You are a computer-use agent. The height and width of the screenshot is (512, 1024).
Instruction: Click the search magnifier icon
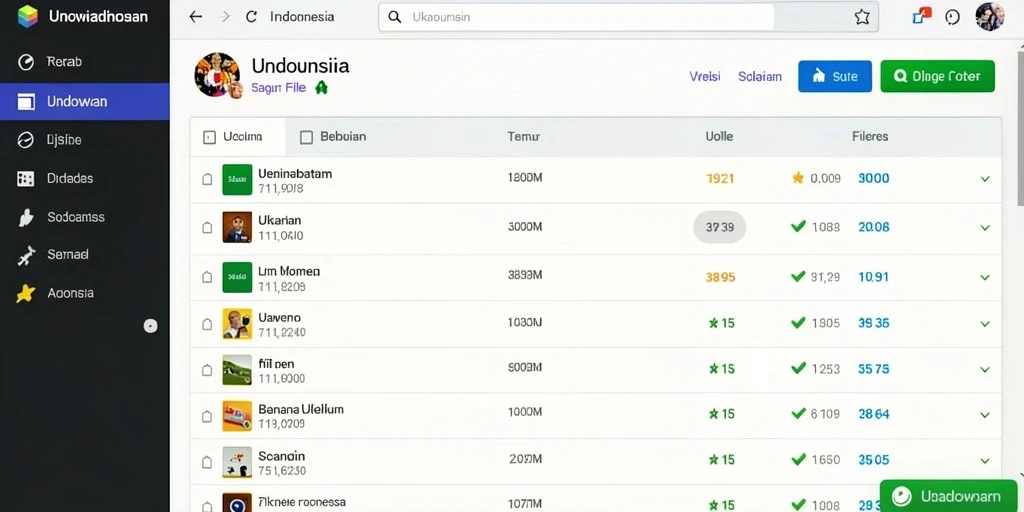click(x=394, y=17)
